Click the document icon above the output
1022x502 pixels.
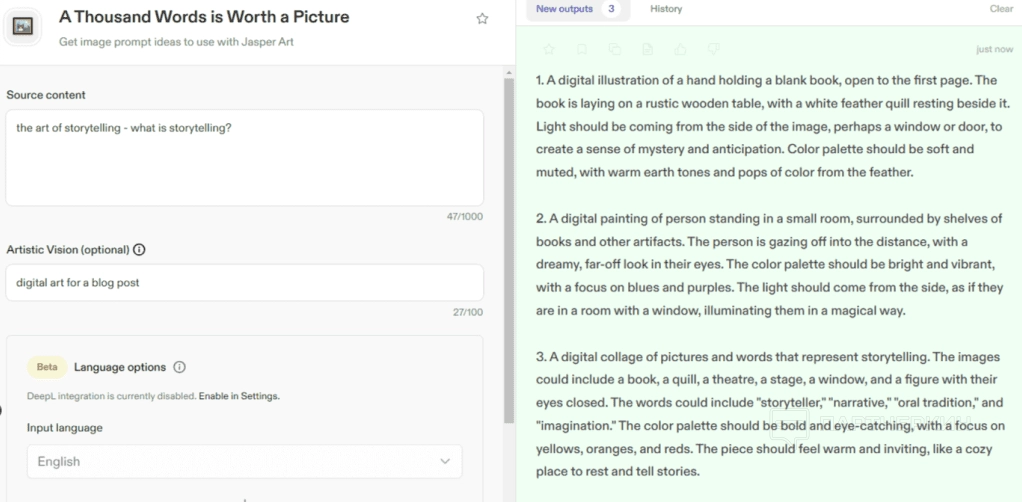click(647, 48)
